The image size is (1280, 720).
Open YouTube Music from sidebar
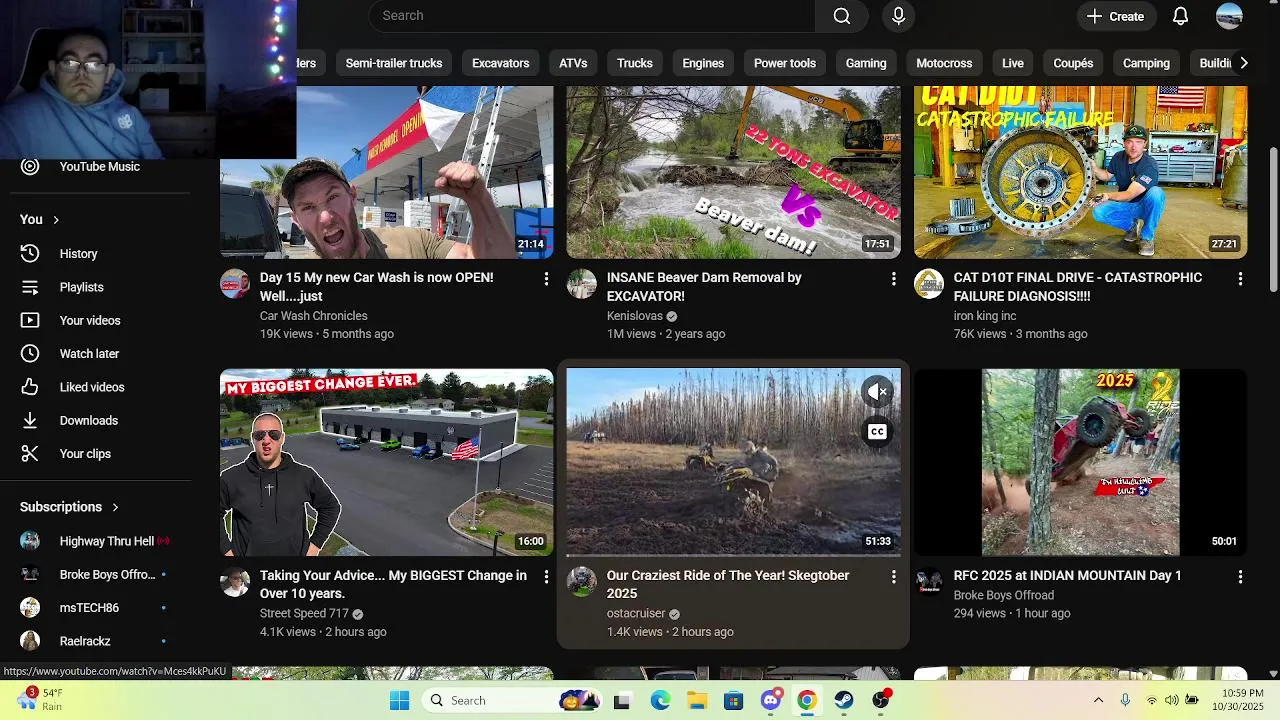pos(98,166)
